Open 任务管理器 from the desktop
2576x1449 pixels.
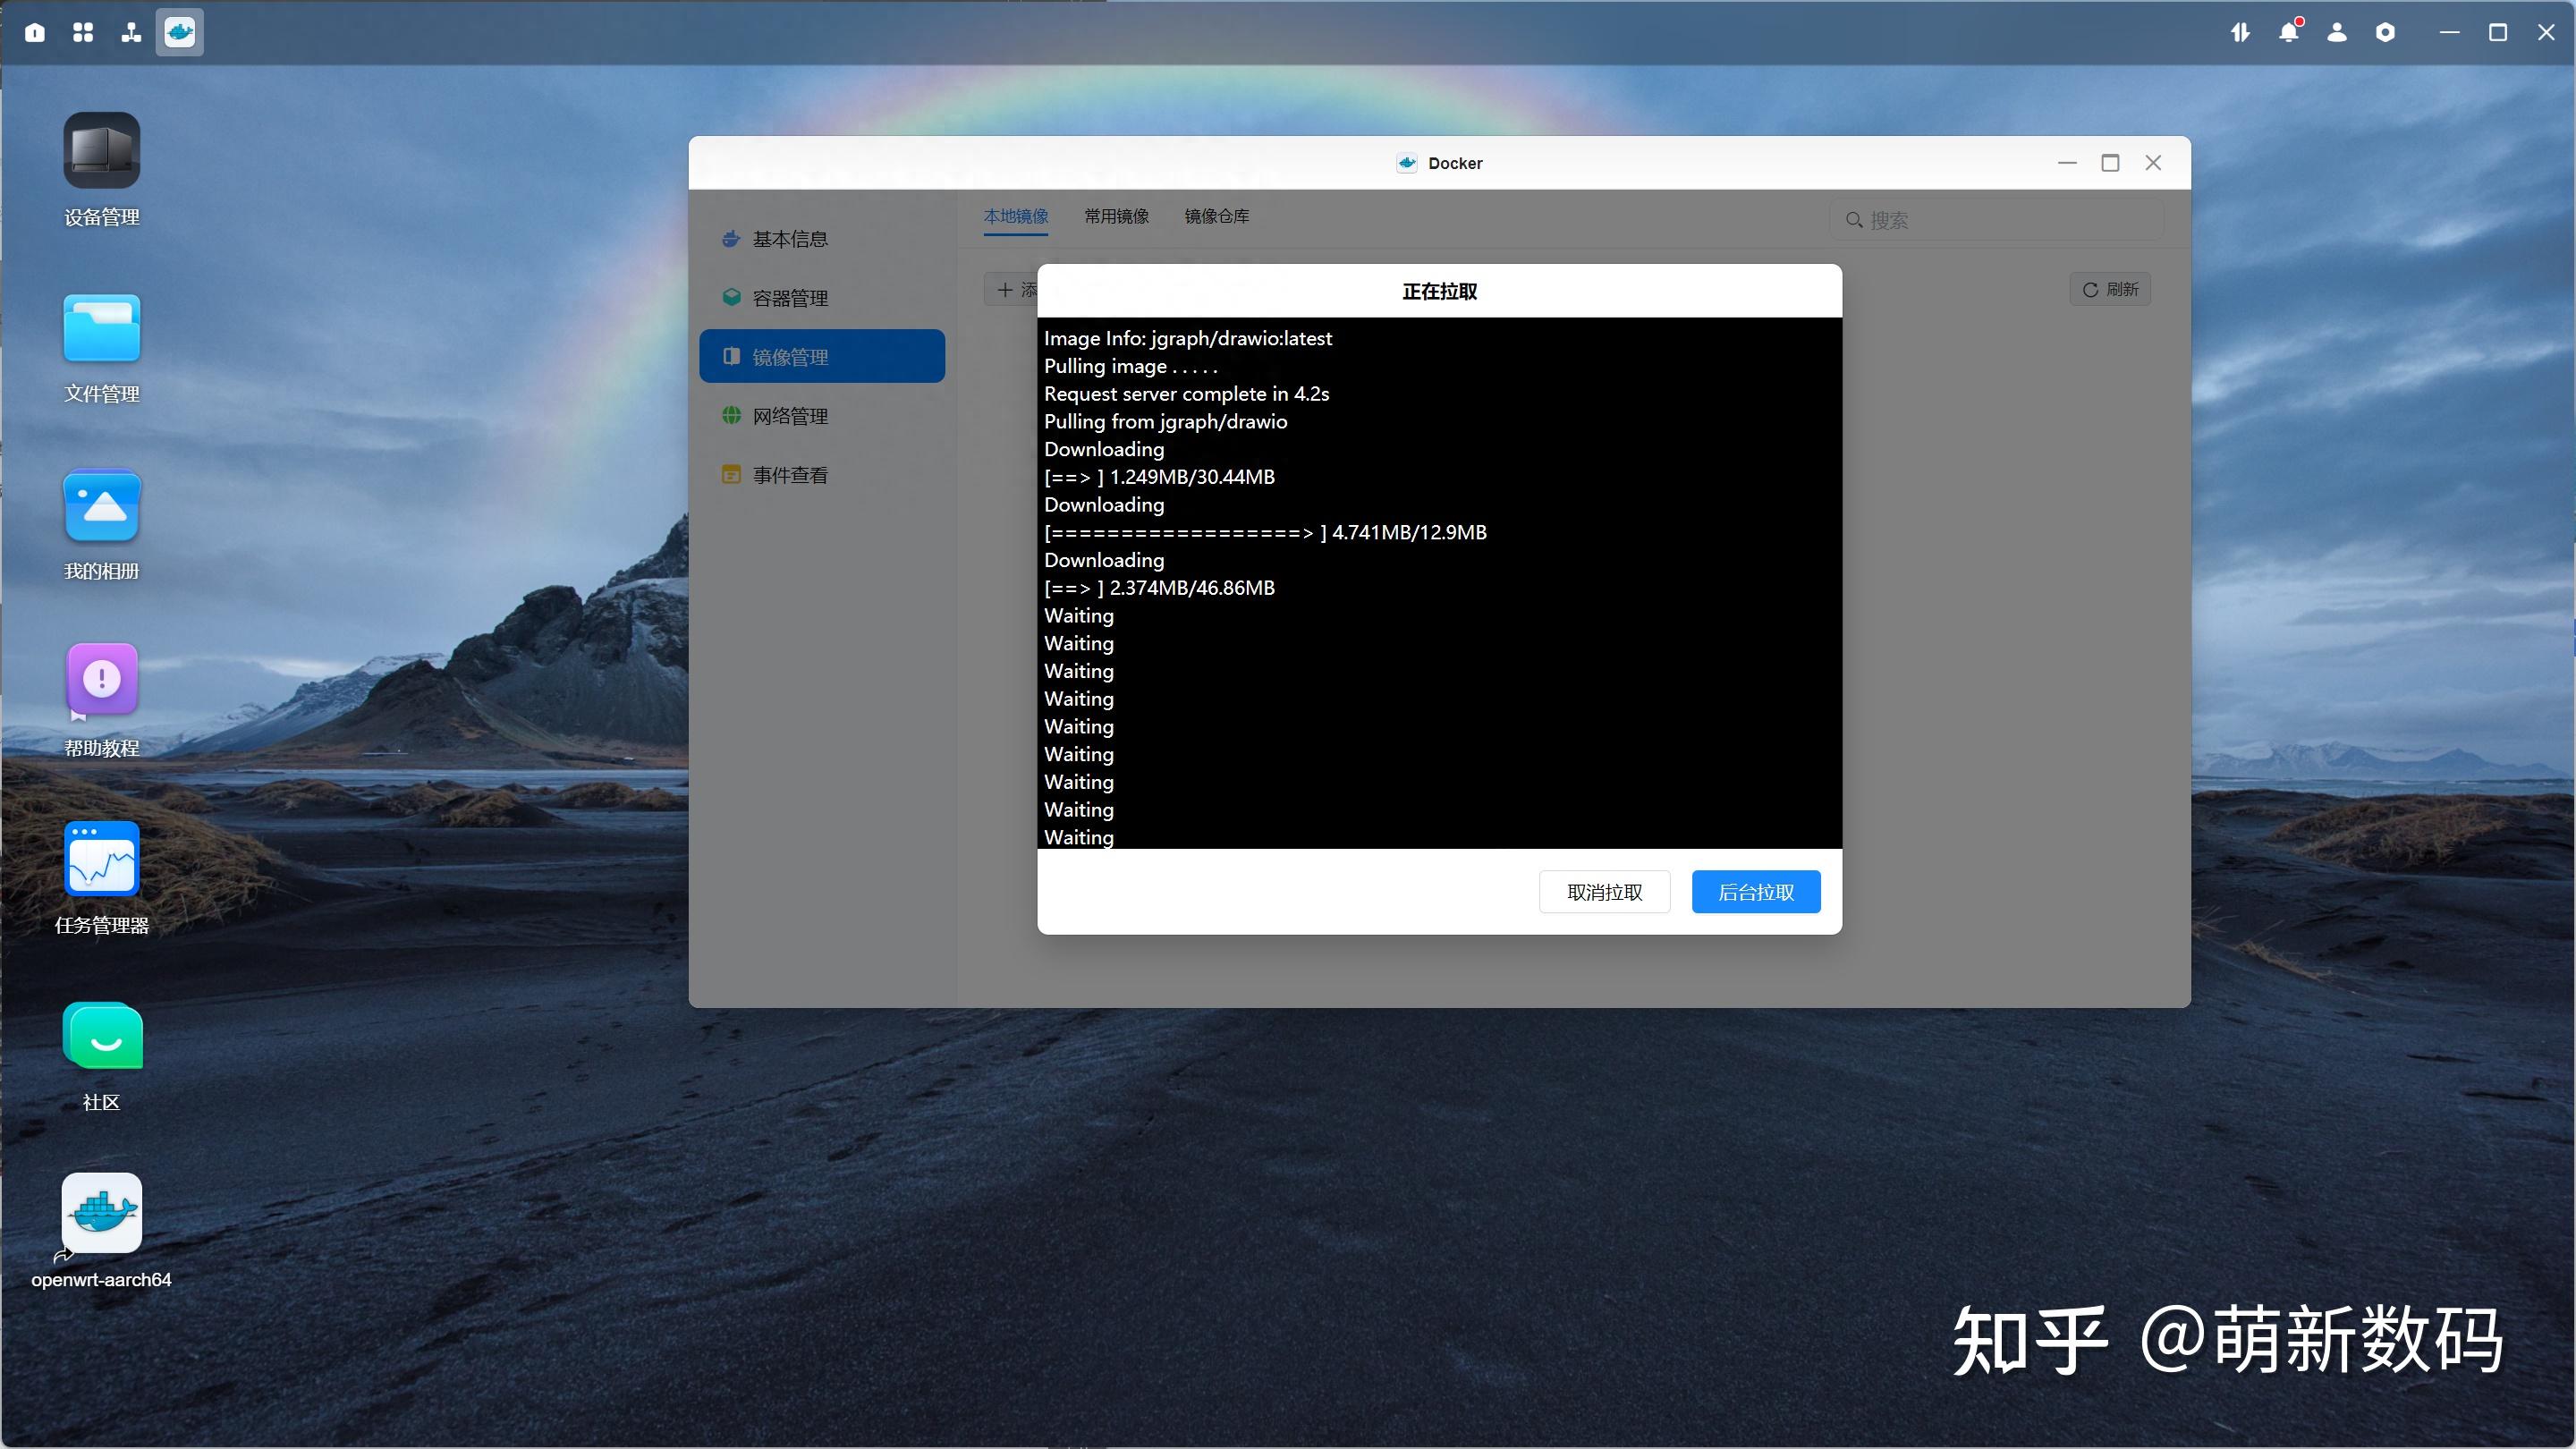click(x=100, y=860)
